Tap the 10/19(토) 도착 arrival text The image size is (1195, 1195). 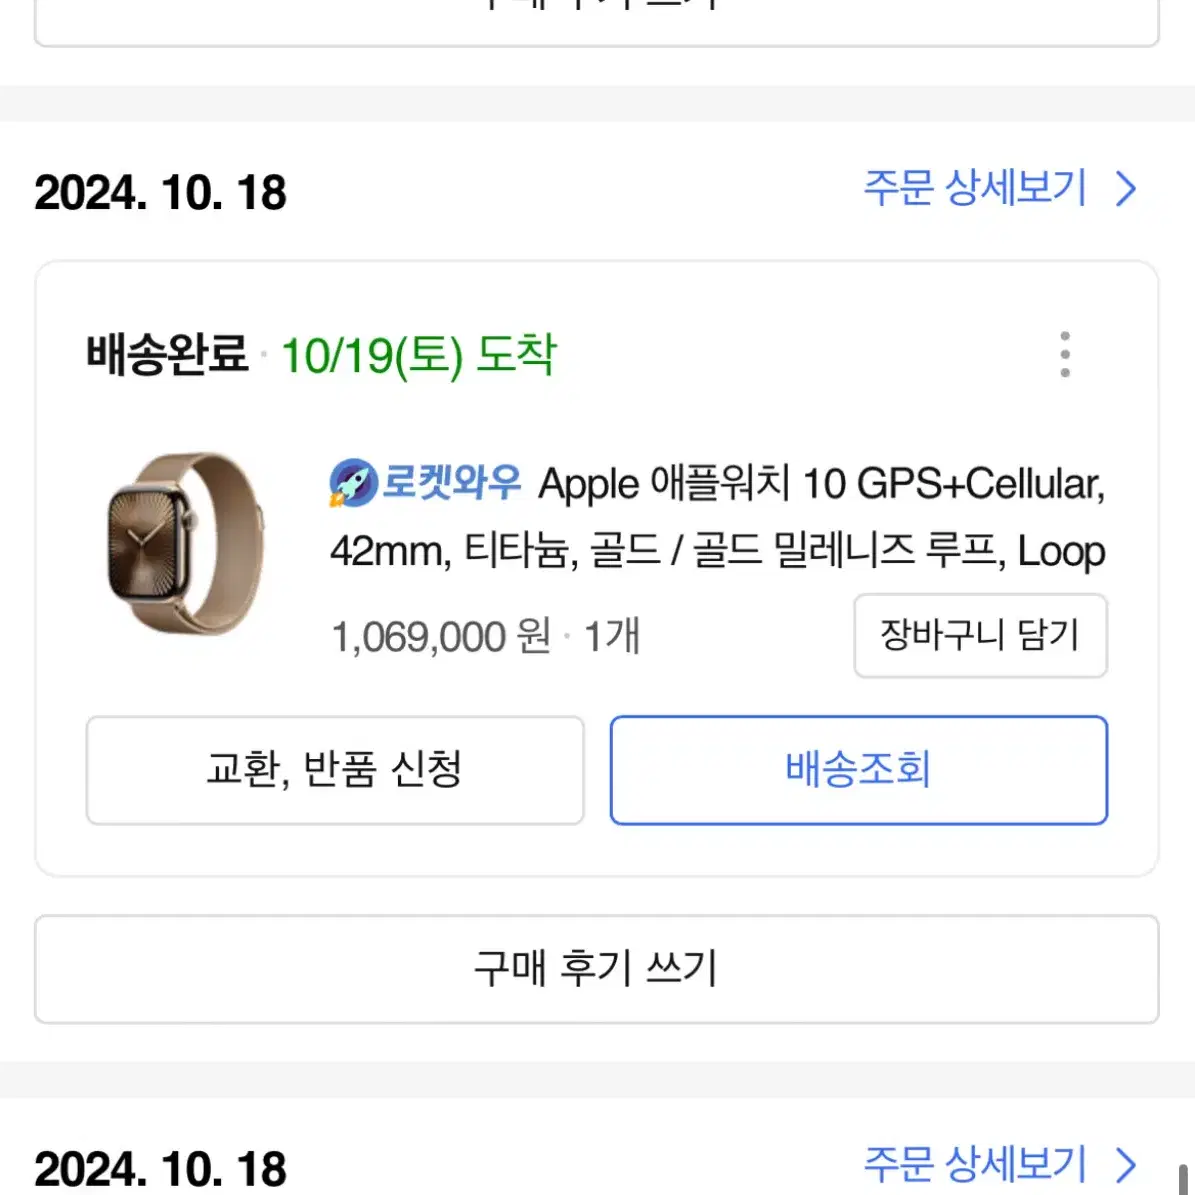[x=418, y=356]
